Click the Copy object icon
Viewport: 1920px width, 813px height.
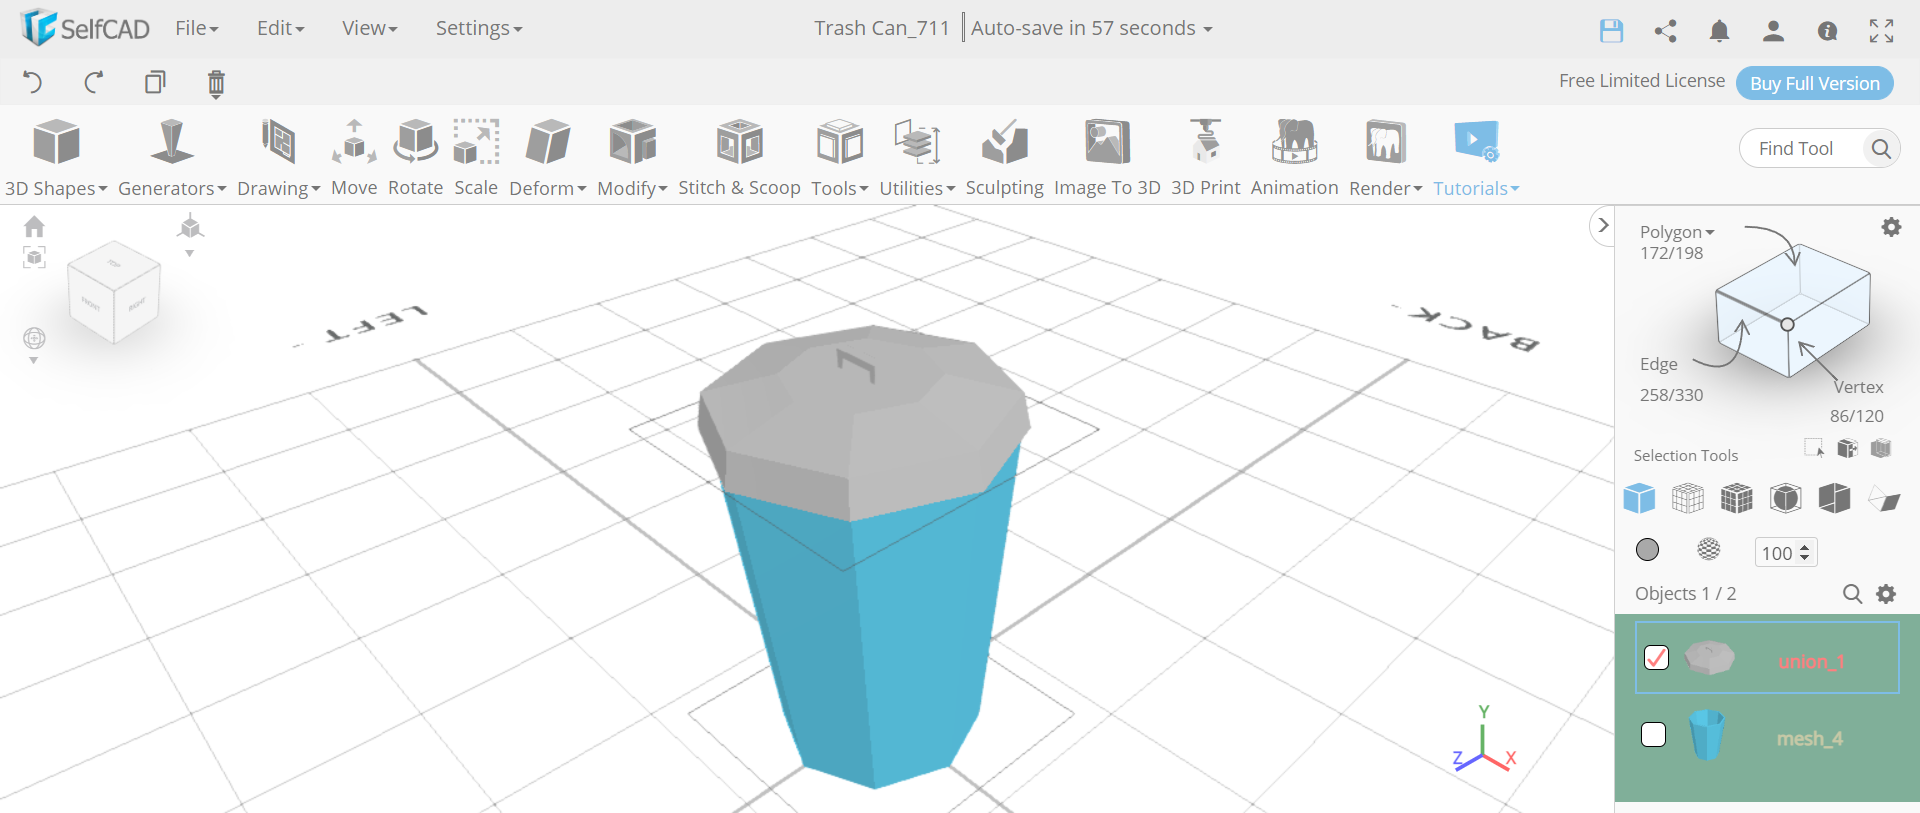tap(155, 82)
